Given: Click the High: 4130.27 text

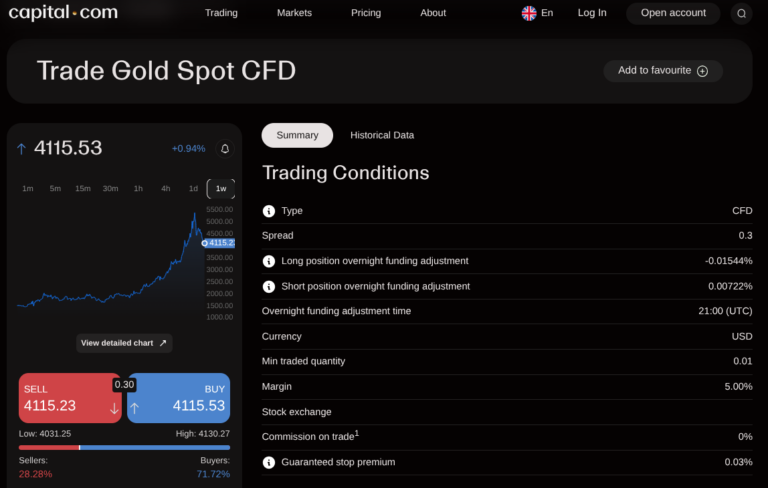Looking at the screenshot, I should click(203, 434).
